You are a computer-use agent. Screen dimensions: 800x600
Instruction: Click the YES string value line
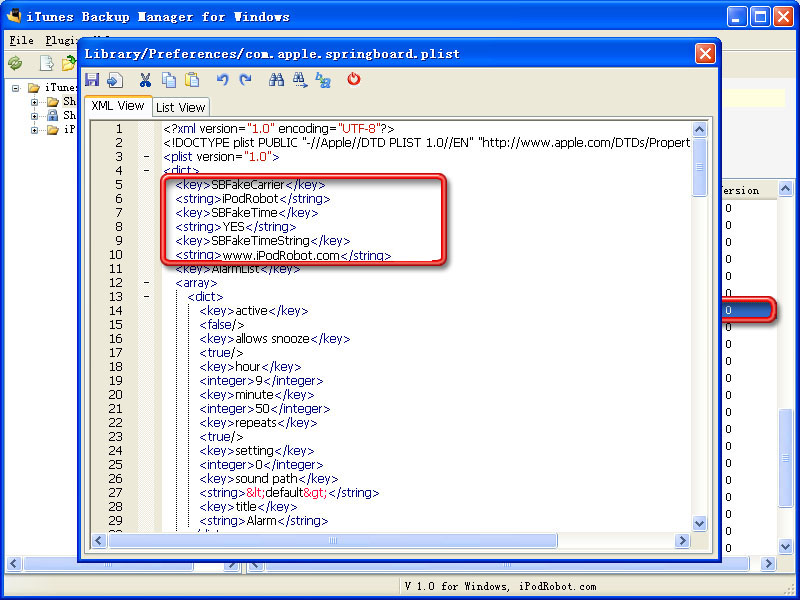point(236,227)
